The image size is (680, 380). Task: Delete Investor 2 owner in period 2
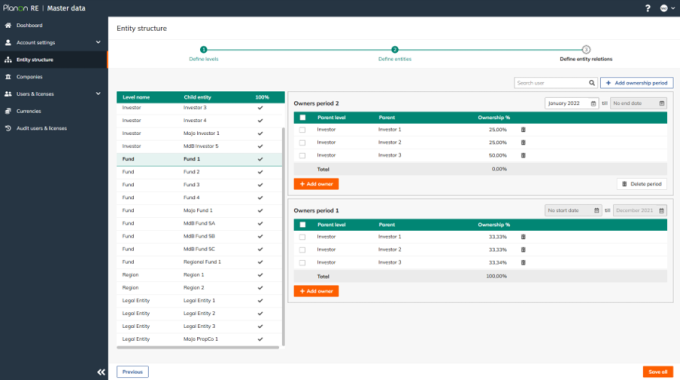pos(523,142)
